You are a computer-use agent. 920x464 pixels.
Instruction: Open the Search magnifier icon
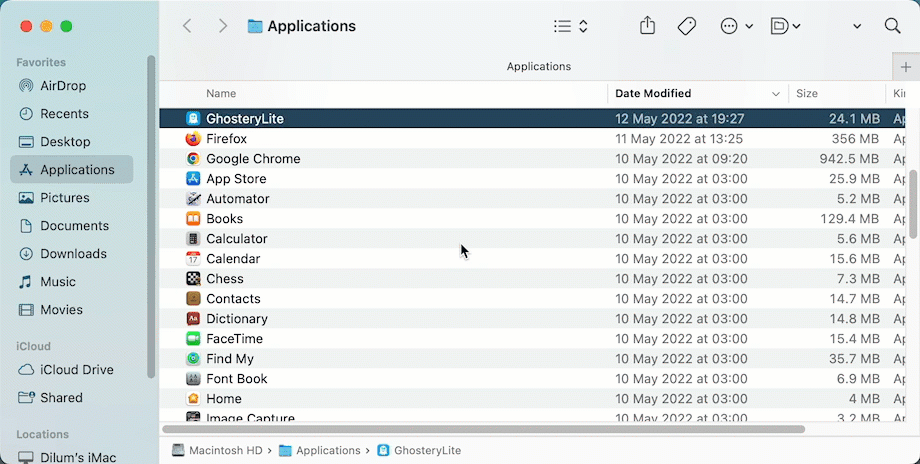tap(892, 26)
